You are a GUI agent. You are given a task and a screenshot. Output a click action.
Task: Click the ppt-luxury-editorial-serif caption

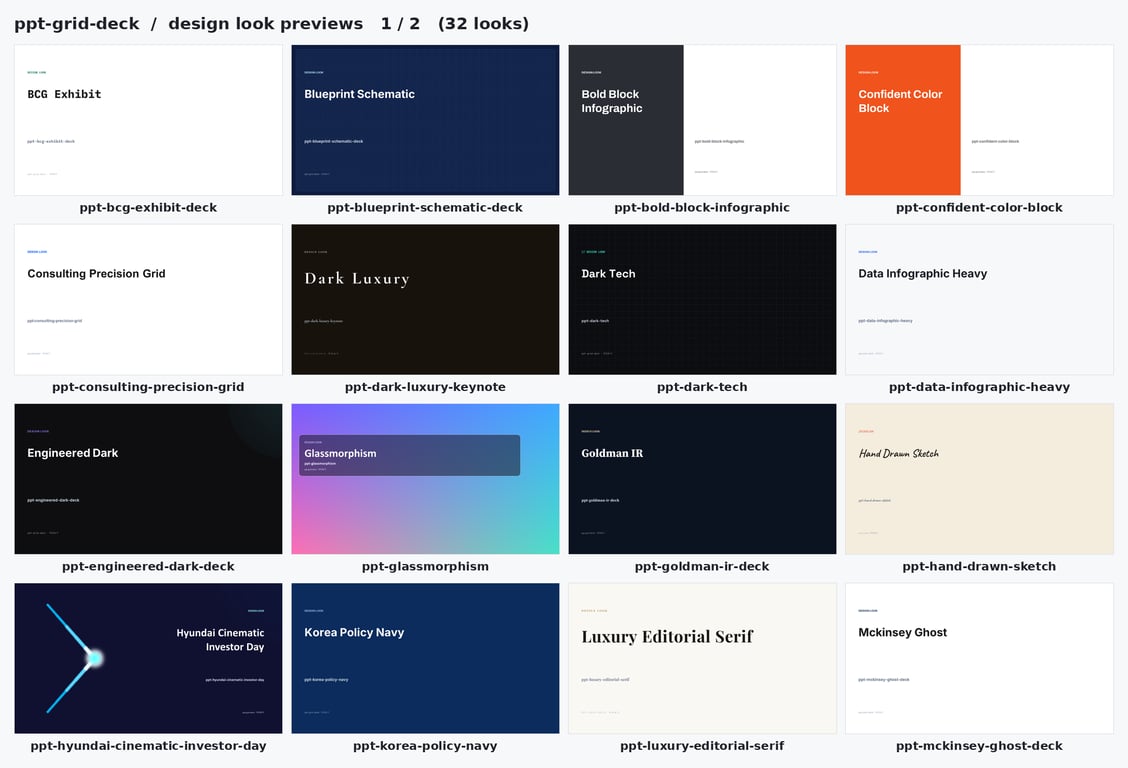pyautogui.click(x=702, y=746)
